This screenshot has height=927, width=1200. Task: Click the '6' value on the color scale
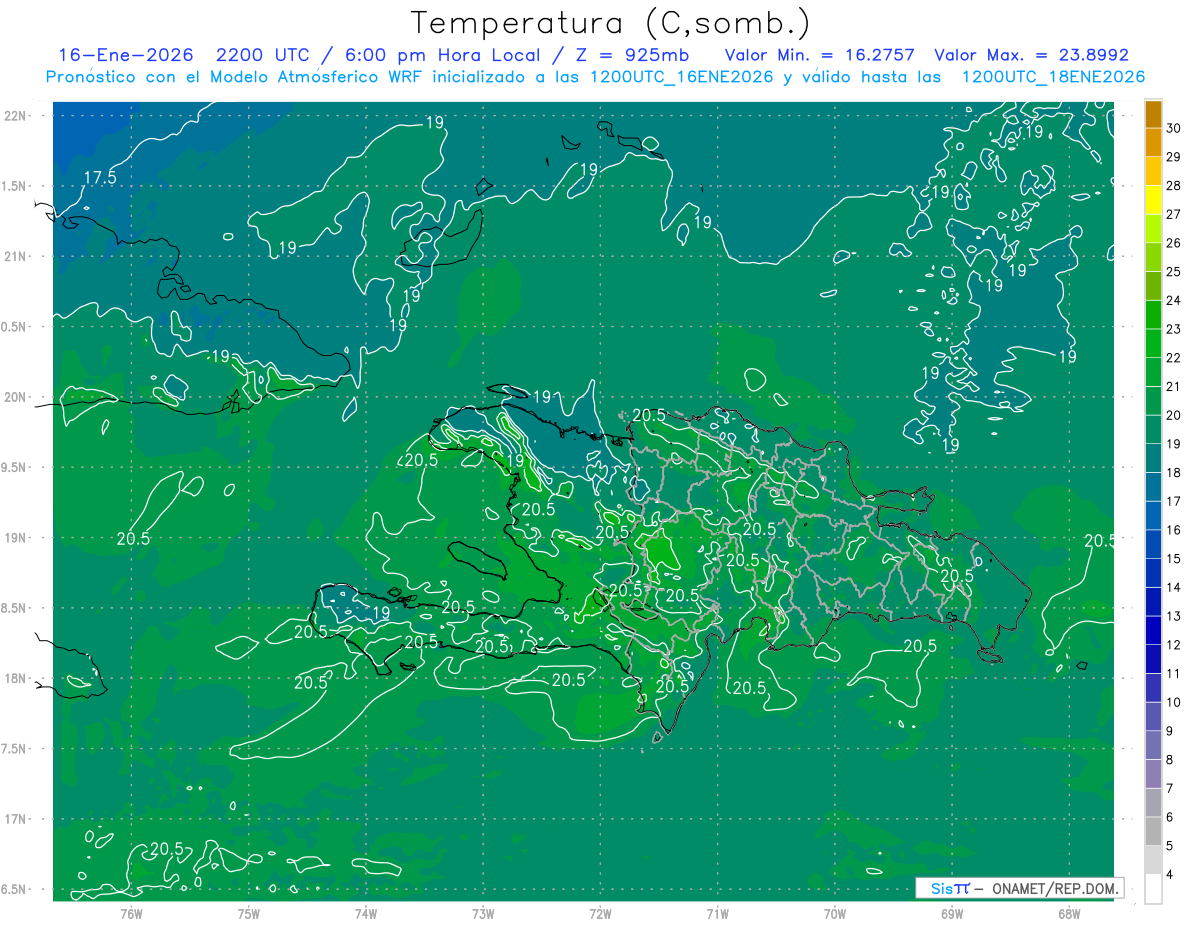[x=1171, y=817]
